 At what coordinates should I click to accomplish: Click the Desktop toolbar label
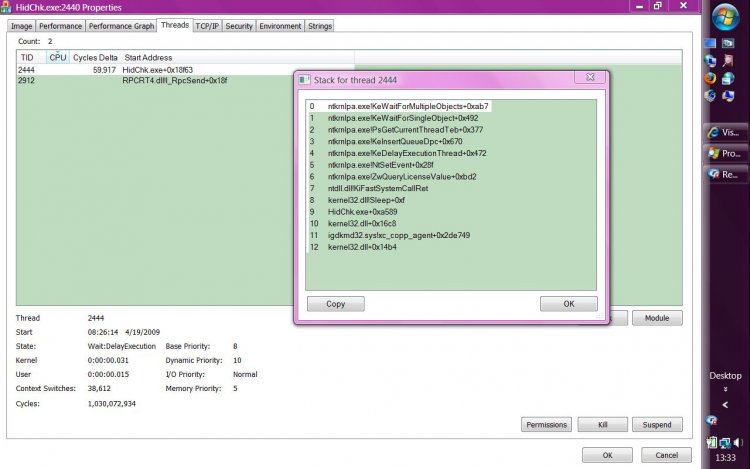click(725, 376)
